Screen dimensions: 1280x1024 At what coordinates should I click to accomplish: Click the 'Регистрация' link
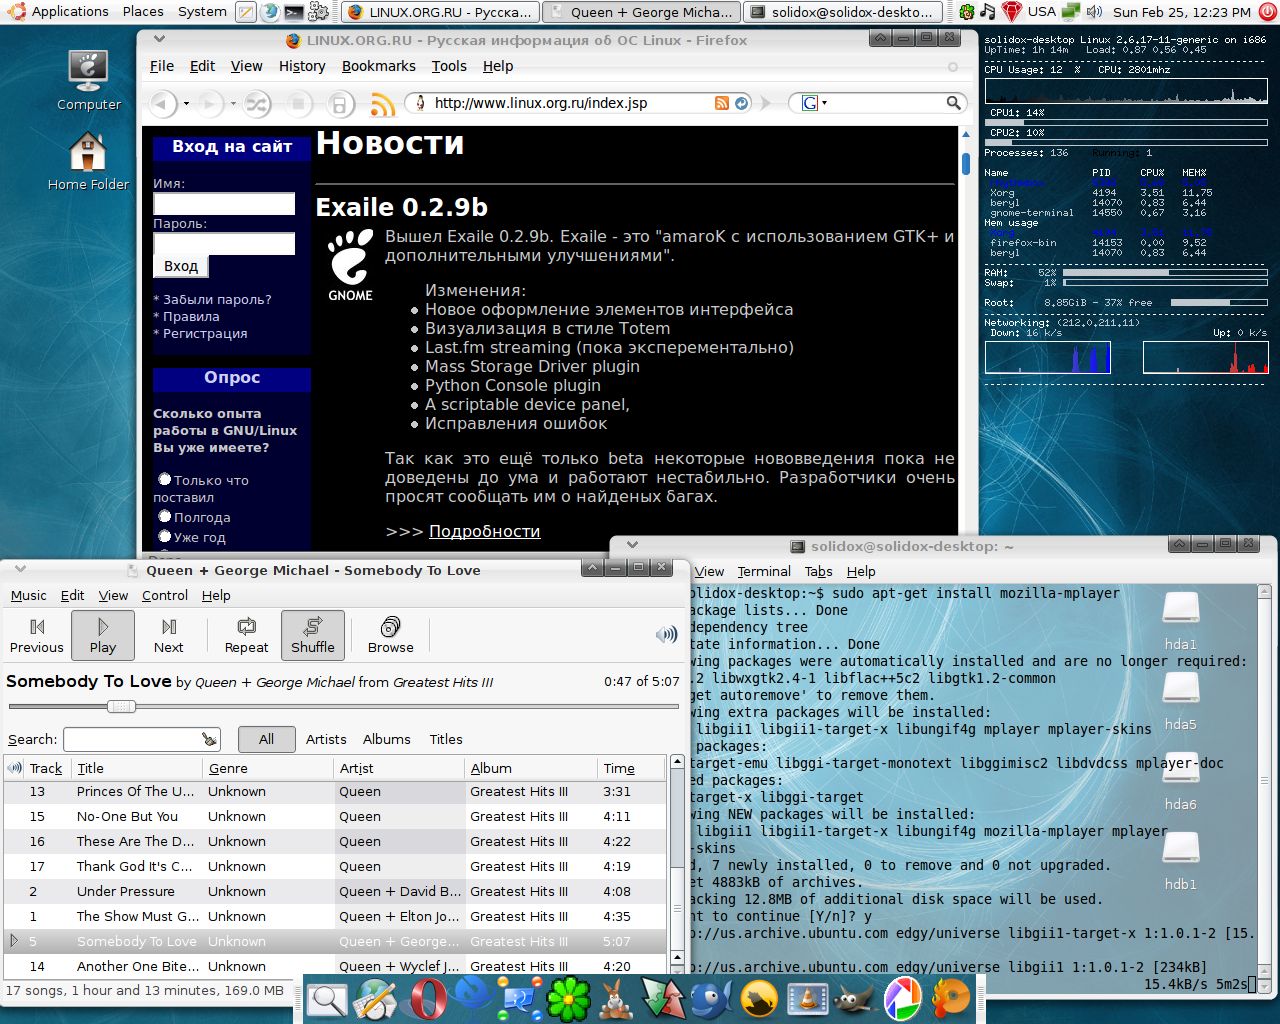205,333
